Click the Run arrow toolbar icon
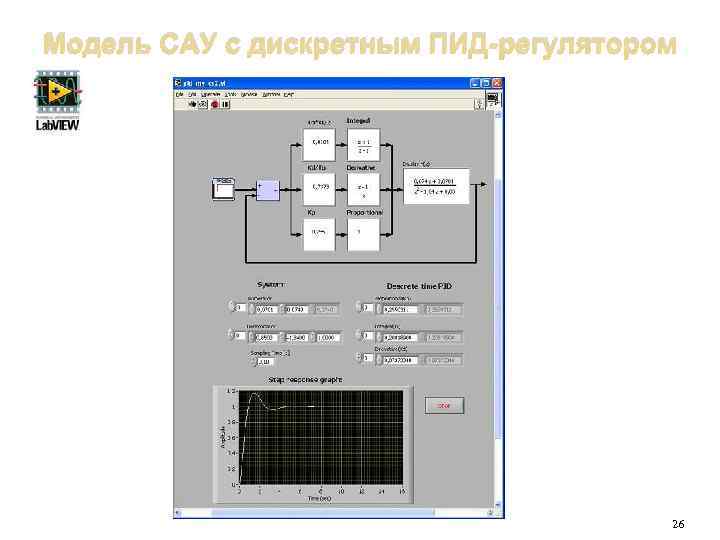 (192, 105)
